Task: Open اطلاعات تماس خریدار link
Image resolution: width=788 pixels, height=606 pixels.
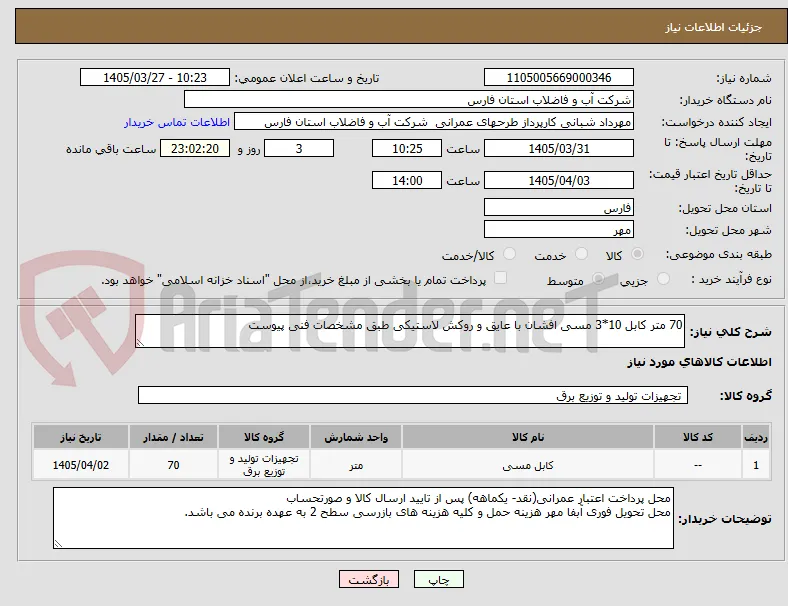Action: click(x=177, y=122)
